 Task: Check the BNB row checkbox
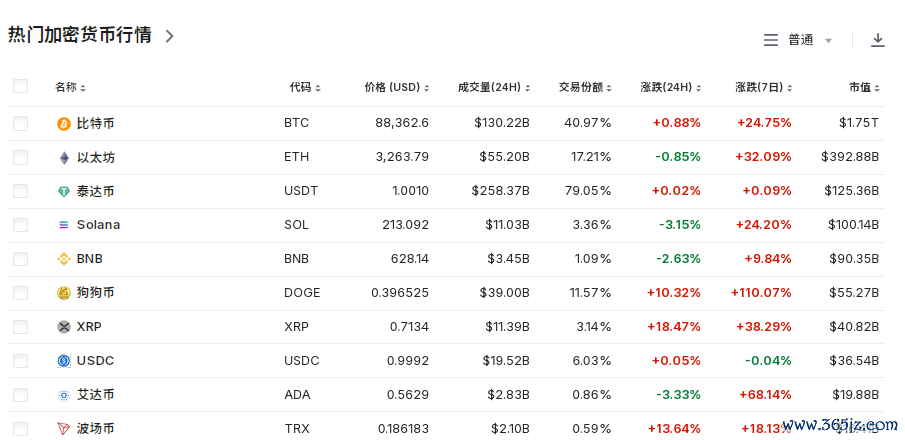pos(20,259)
